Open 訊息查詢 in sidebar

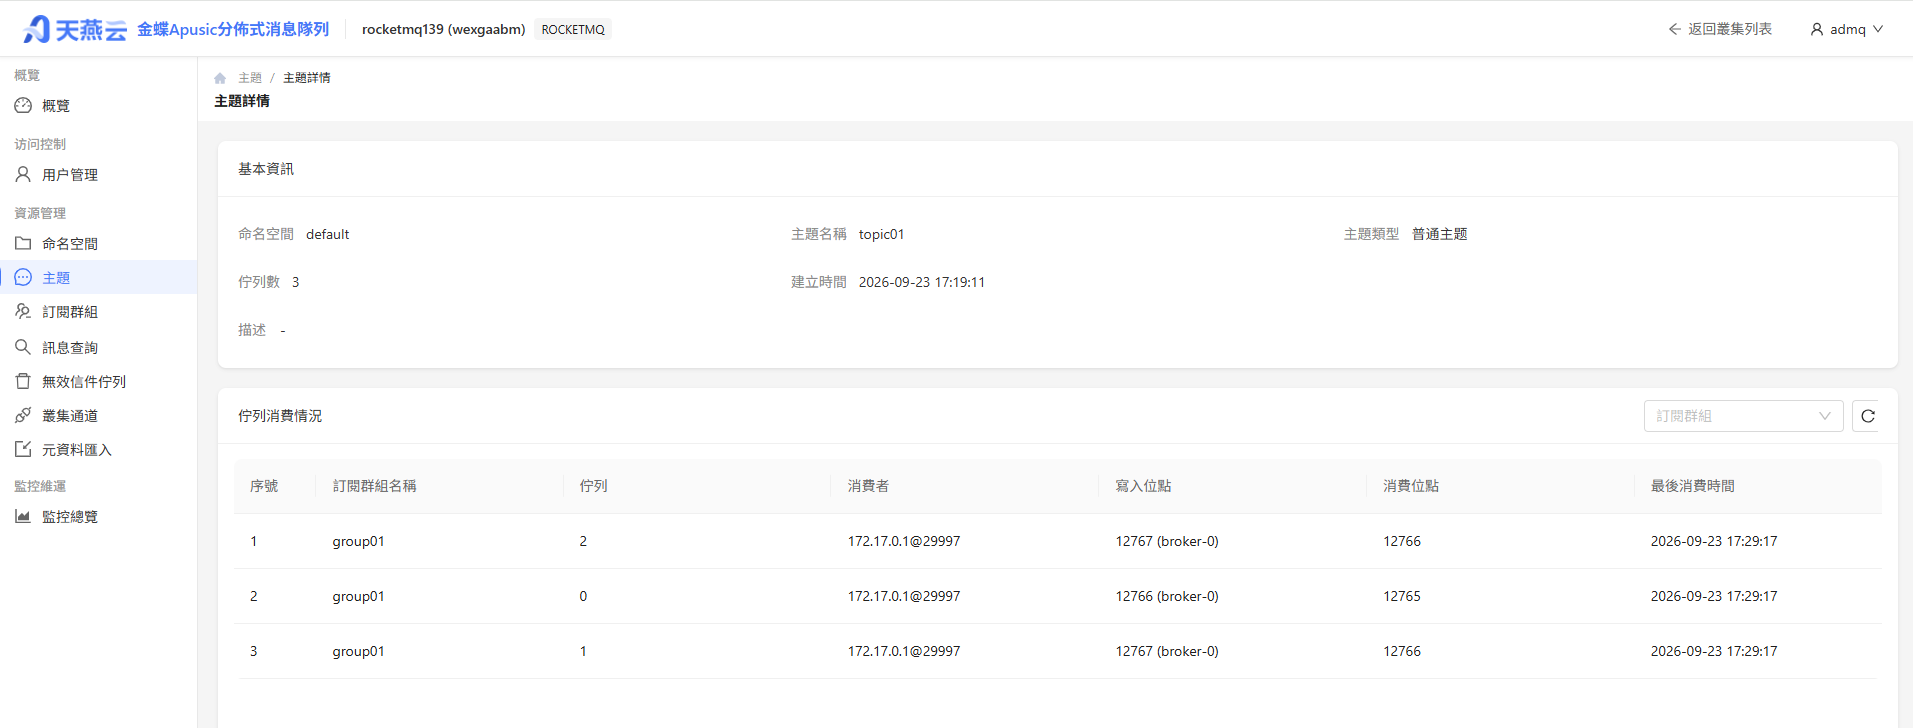(x=98, y=347)
